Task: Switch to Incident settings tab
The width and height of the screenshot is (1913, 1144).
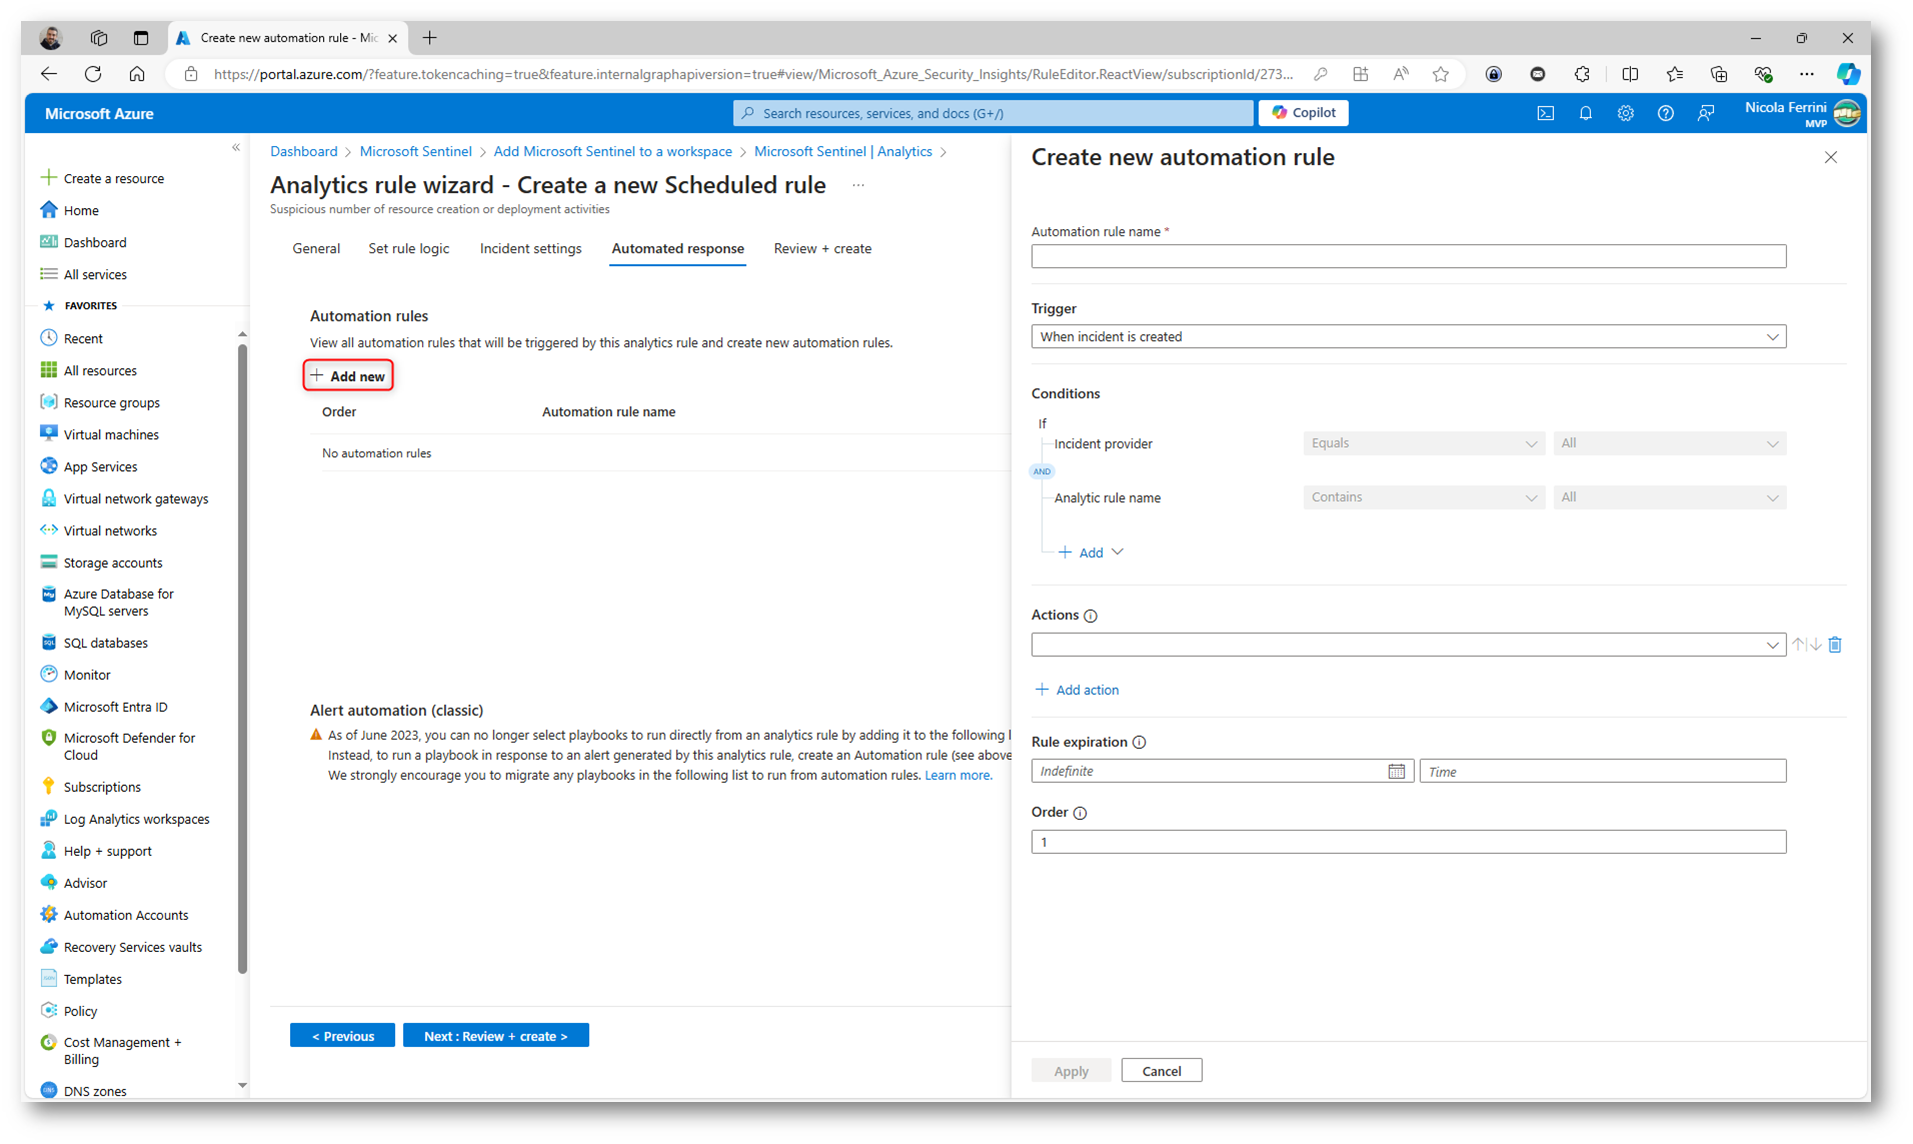Action: click(x=530, y=248)
